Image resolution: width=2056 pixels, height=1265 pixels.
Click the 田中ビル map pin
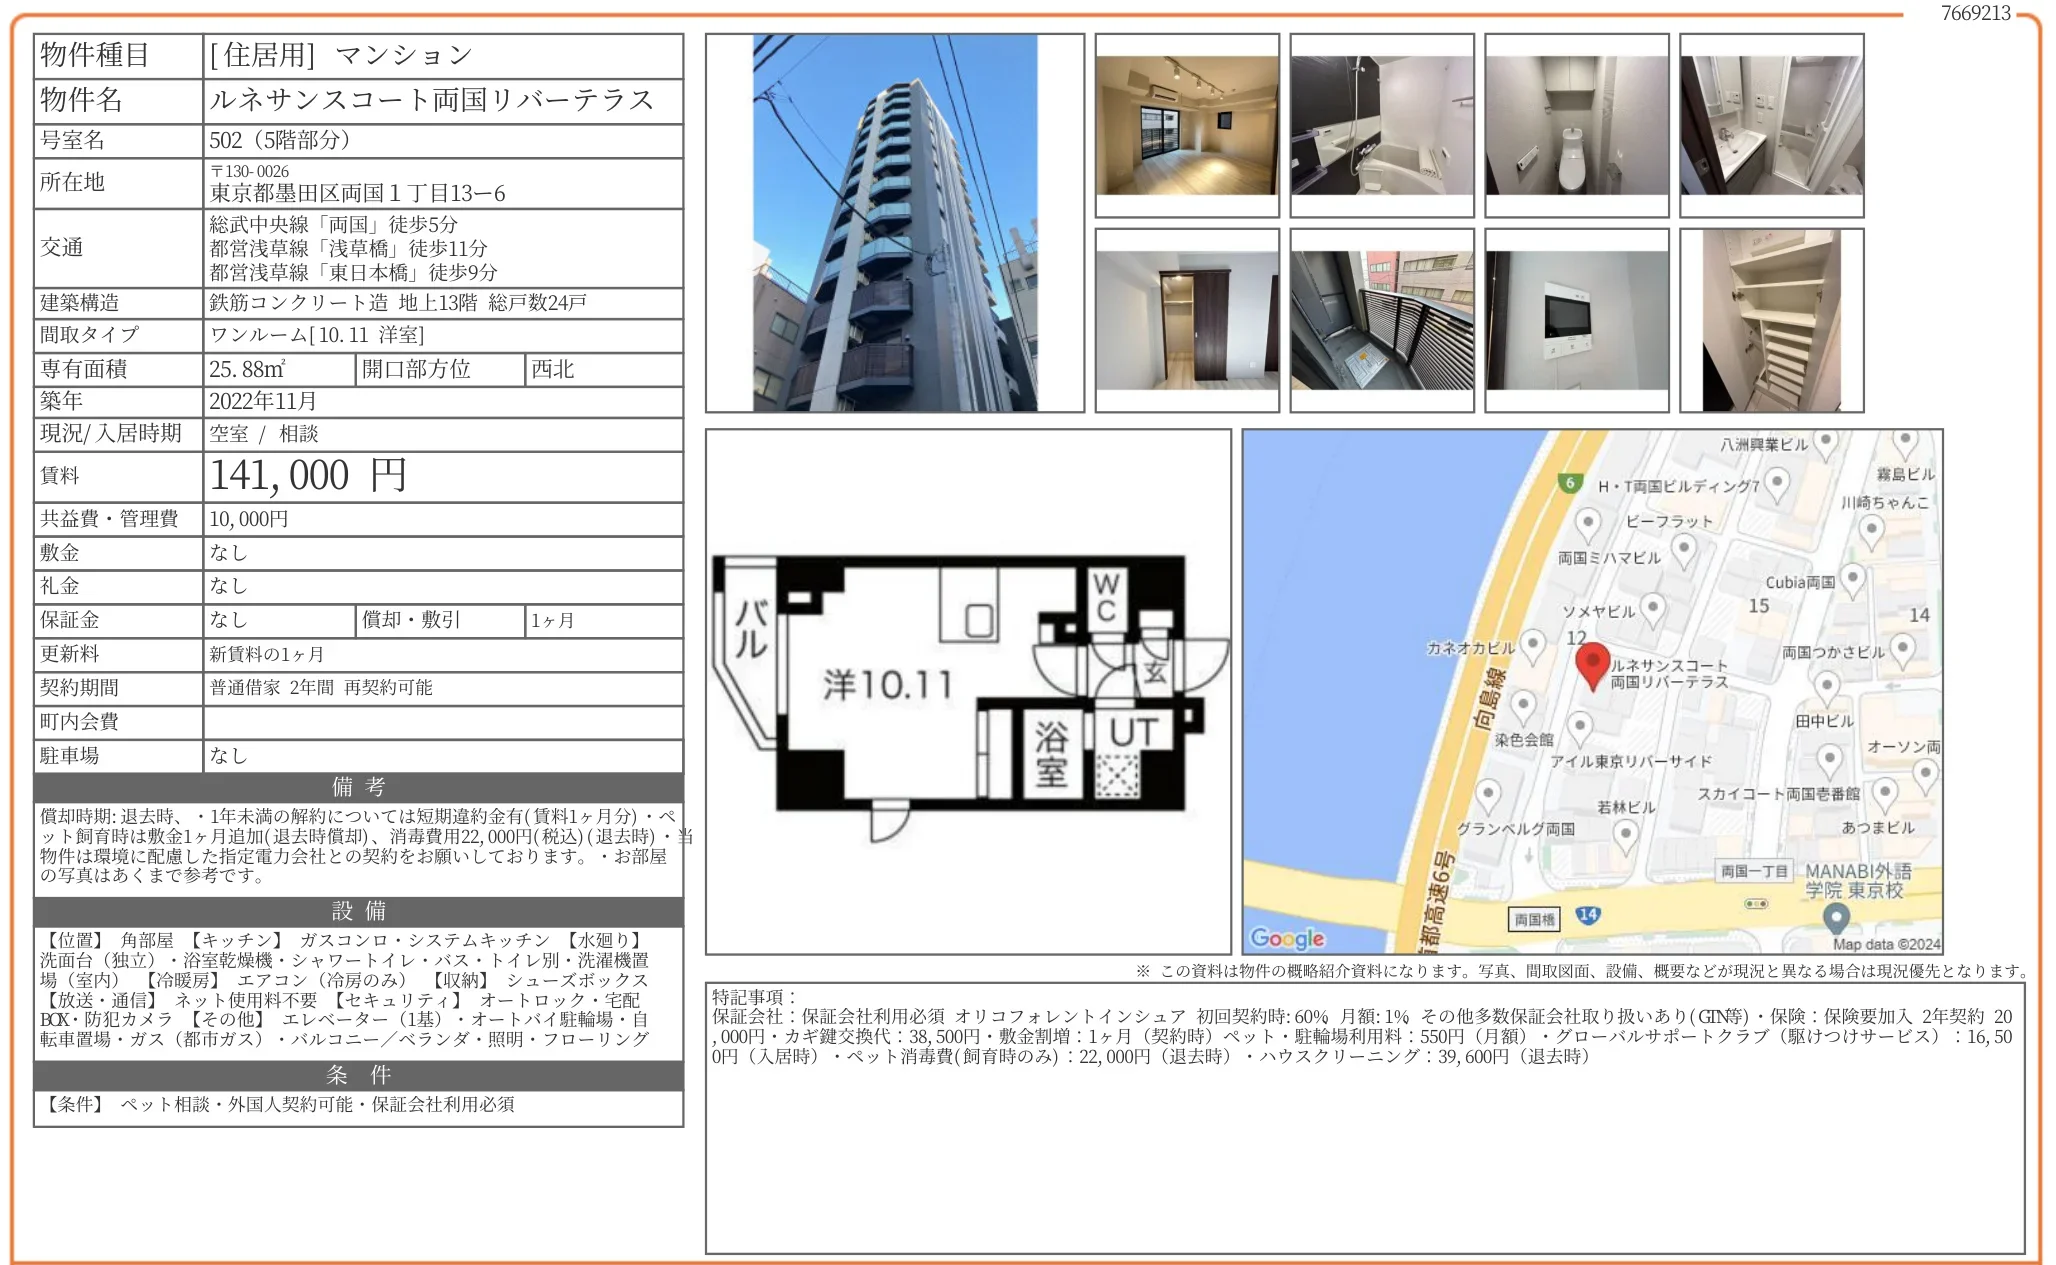(1827, 687)
